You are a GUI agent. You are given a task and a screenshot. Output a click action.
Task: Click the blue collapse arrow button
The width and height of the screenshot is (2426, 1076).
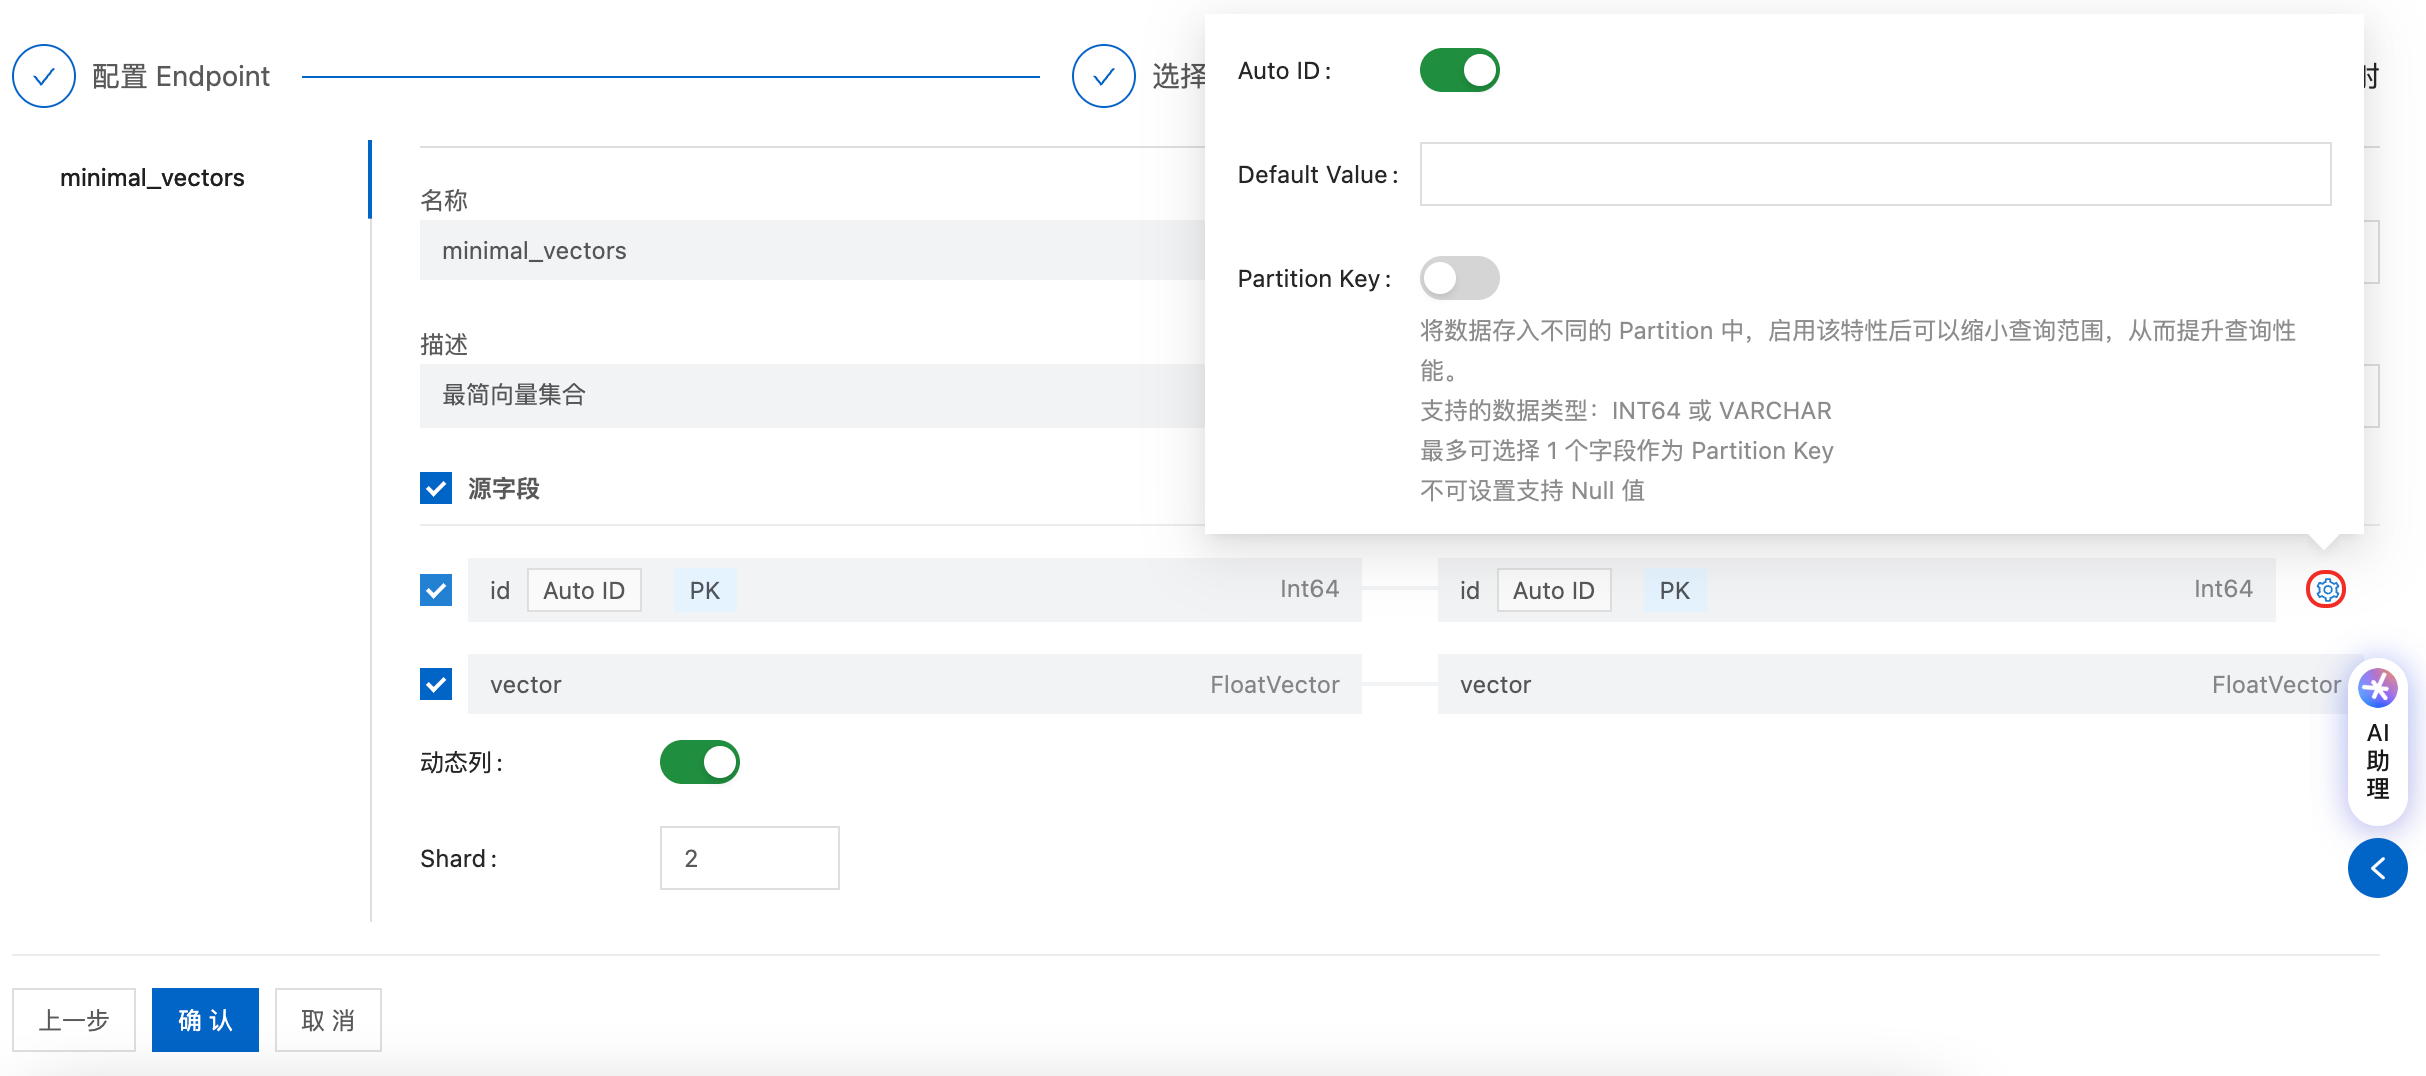(2377, 868)
